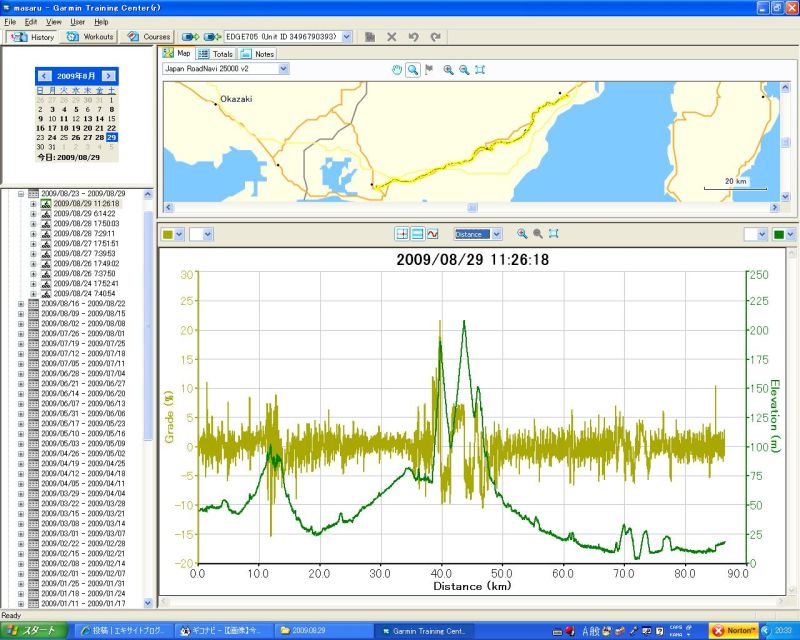Open the Japan RoadNavi map product dropdown
The width and height of the screenshot is (800, 640).
[284, 69]
